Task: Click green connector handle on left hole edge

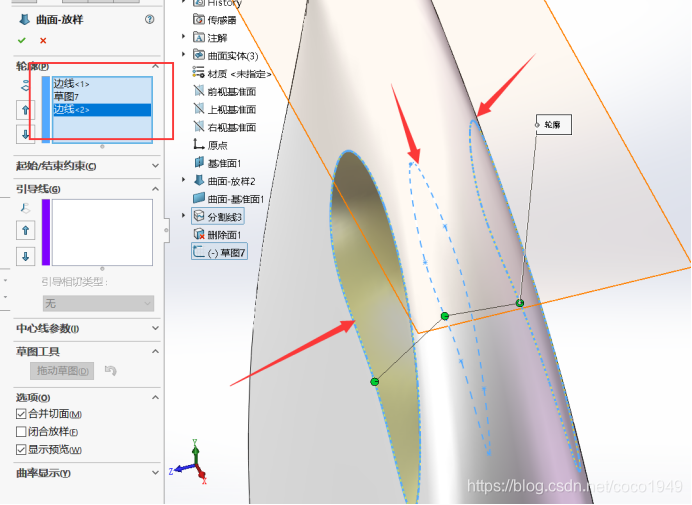Action: 375,382
